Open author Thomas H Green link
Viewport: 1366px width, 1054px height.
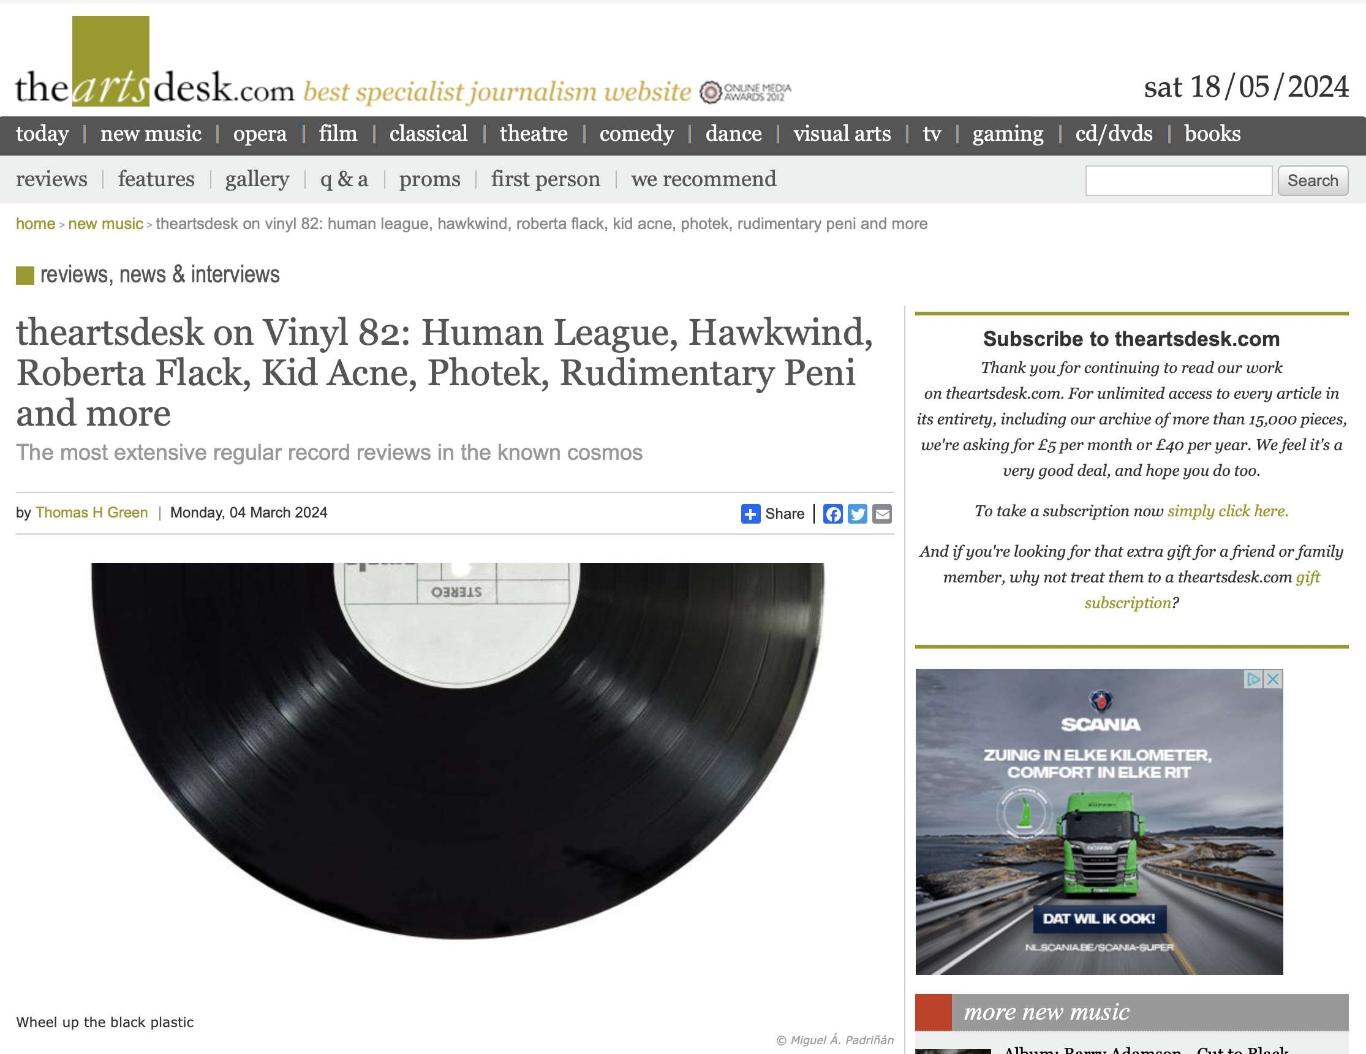click(92, 512)
